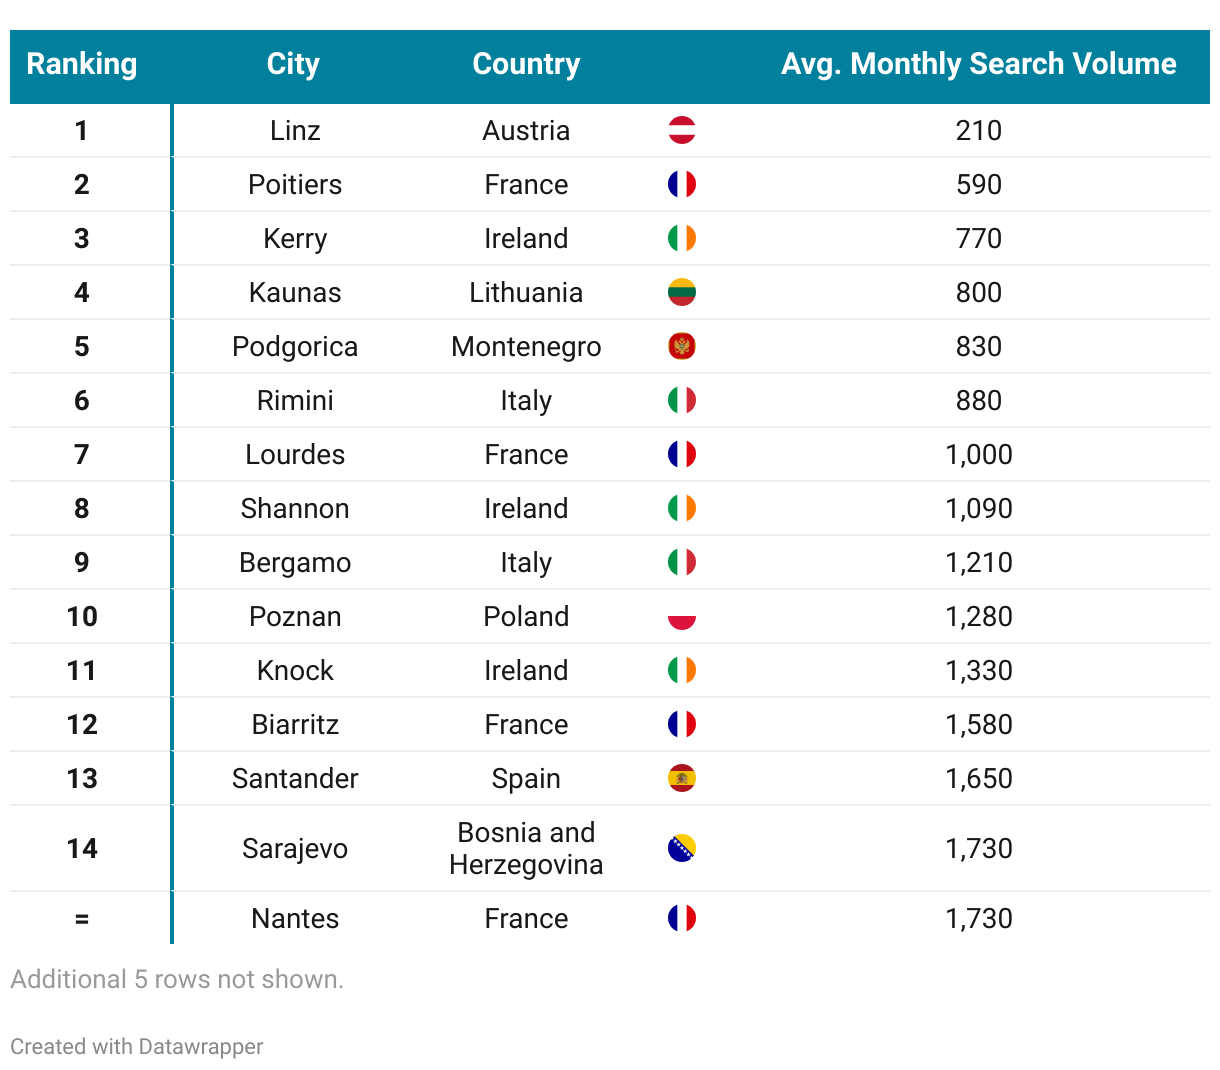This screenshot has width=1220, height=1070.
Task: Sort by Avg. Monthly Search Volume header
Action: click(978, 64)
